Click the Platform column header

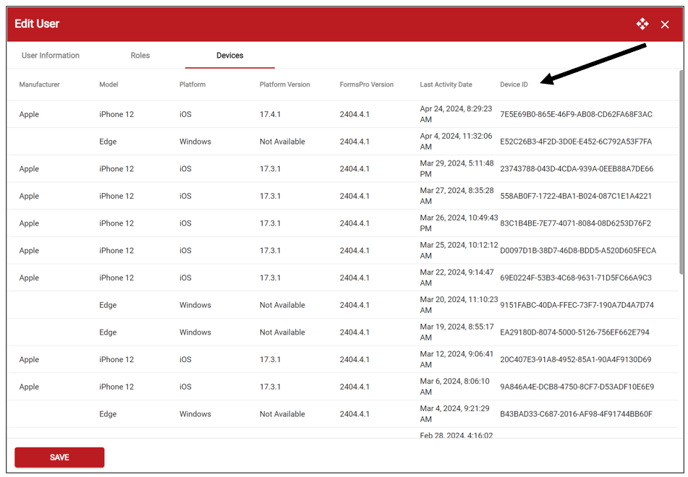click(192, 84)
